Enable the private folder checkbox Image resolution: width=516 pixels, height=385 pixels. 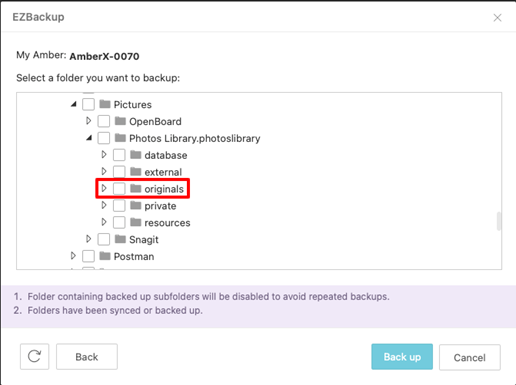[119, 206]
